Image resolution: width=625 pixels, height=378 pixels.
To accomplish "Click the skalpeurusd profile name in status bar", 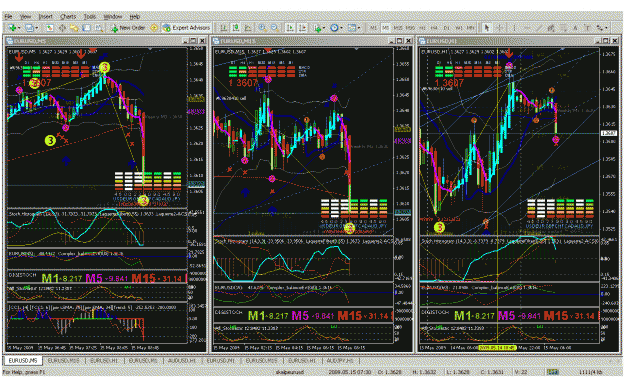I will pyautogui.click(x=289, y=372).
